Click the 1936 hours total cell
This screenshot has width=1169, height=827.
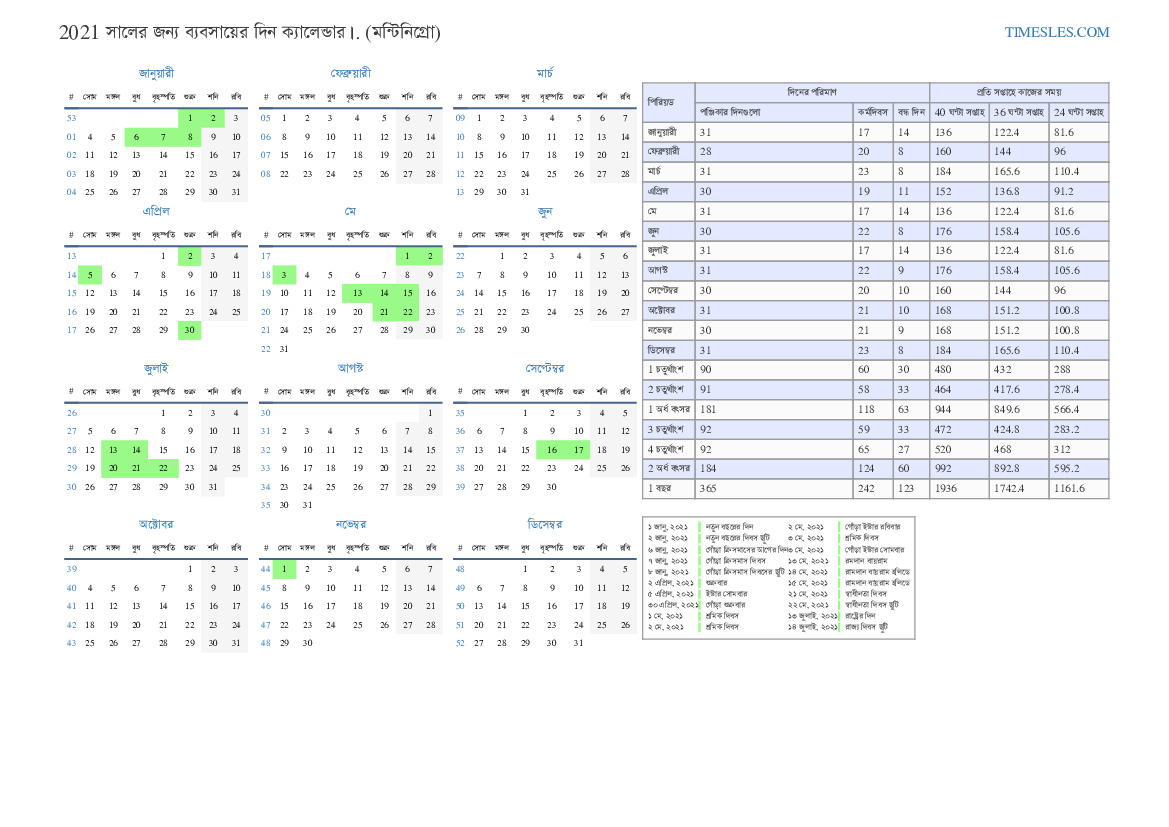click(x=946, y=488)
